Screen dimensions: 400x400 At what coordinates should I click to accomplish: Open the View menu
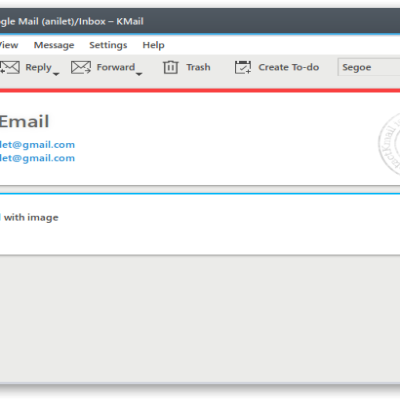9,45
